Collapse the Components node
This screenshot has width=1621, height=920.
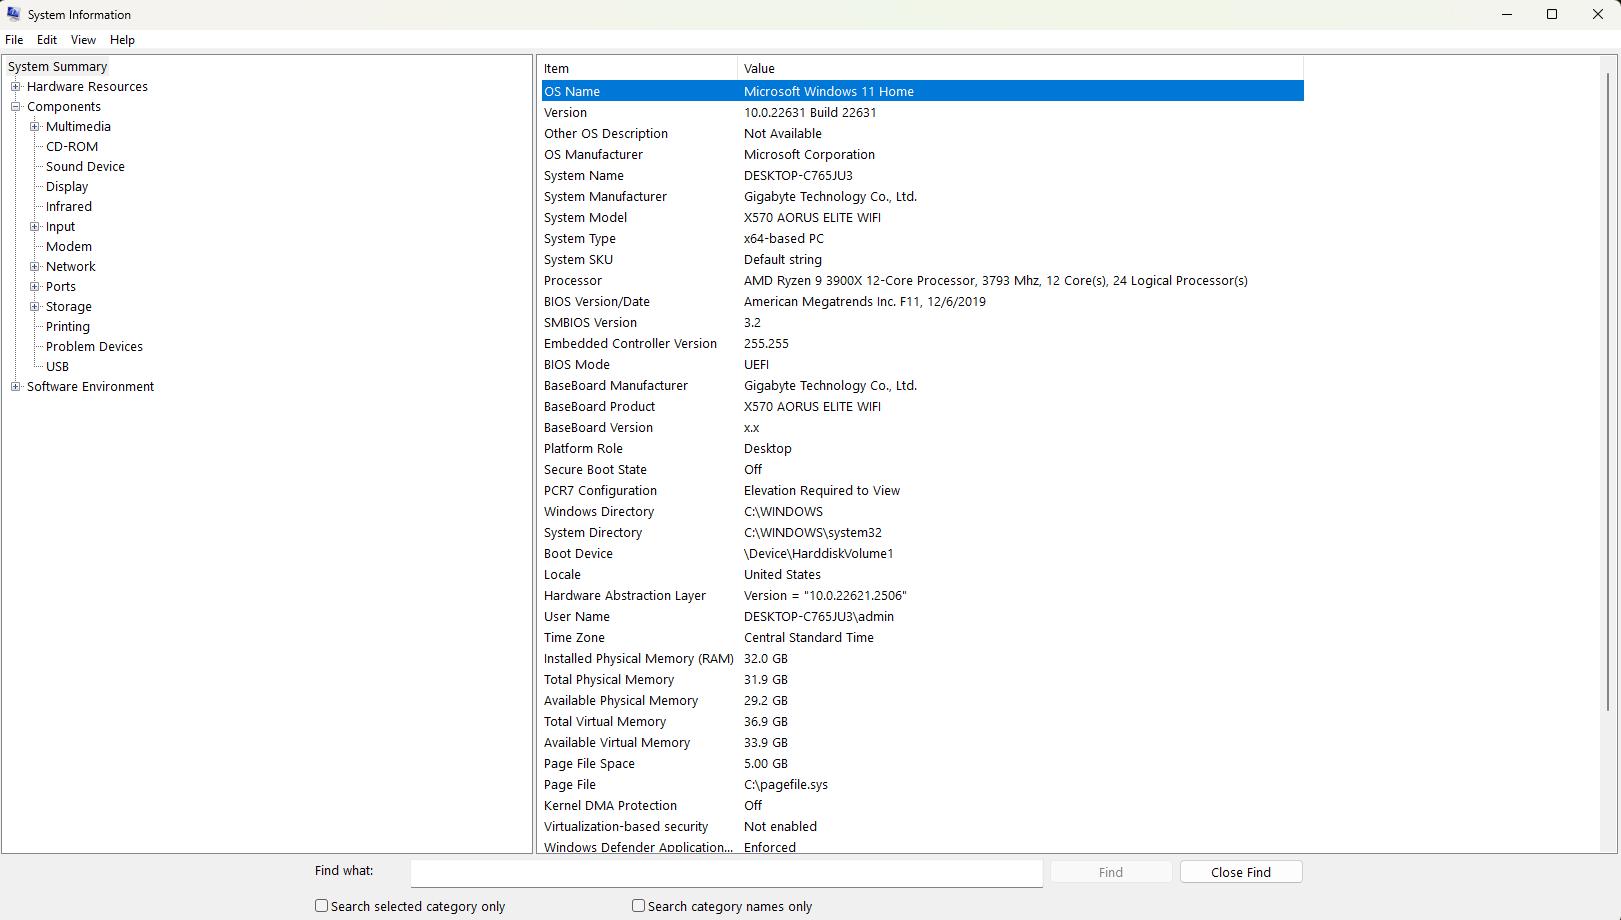coord(16,107)
